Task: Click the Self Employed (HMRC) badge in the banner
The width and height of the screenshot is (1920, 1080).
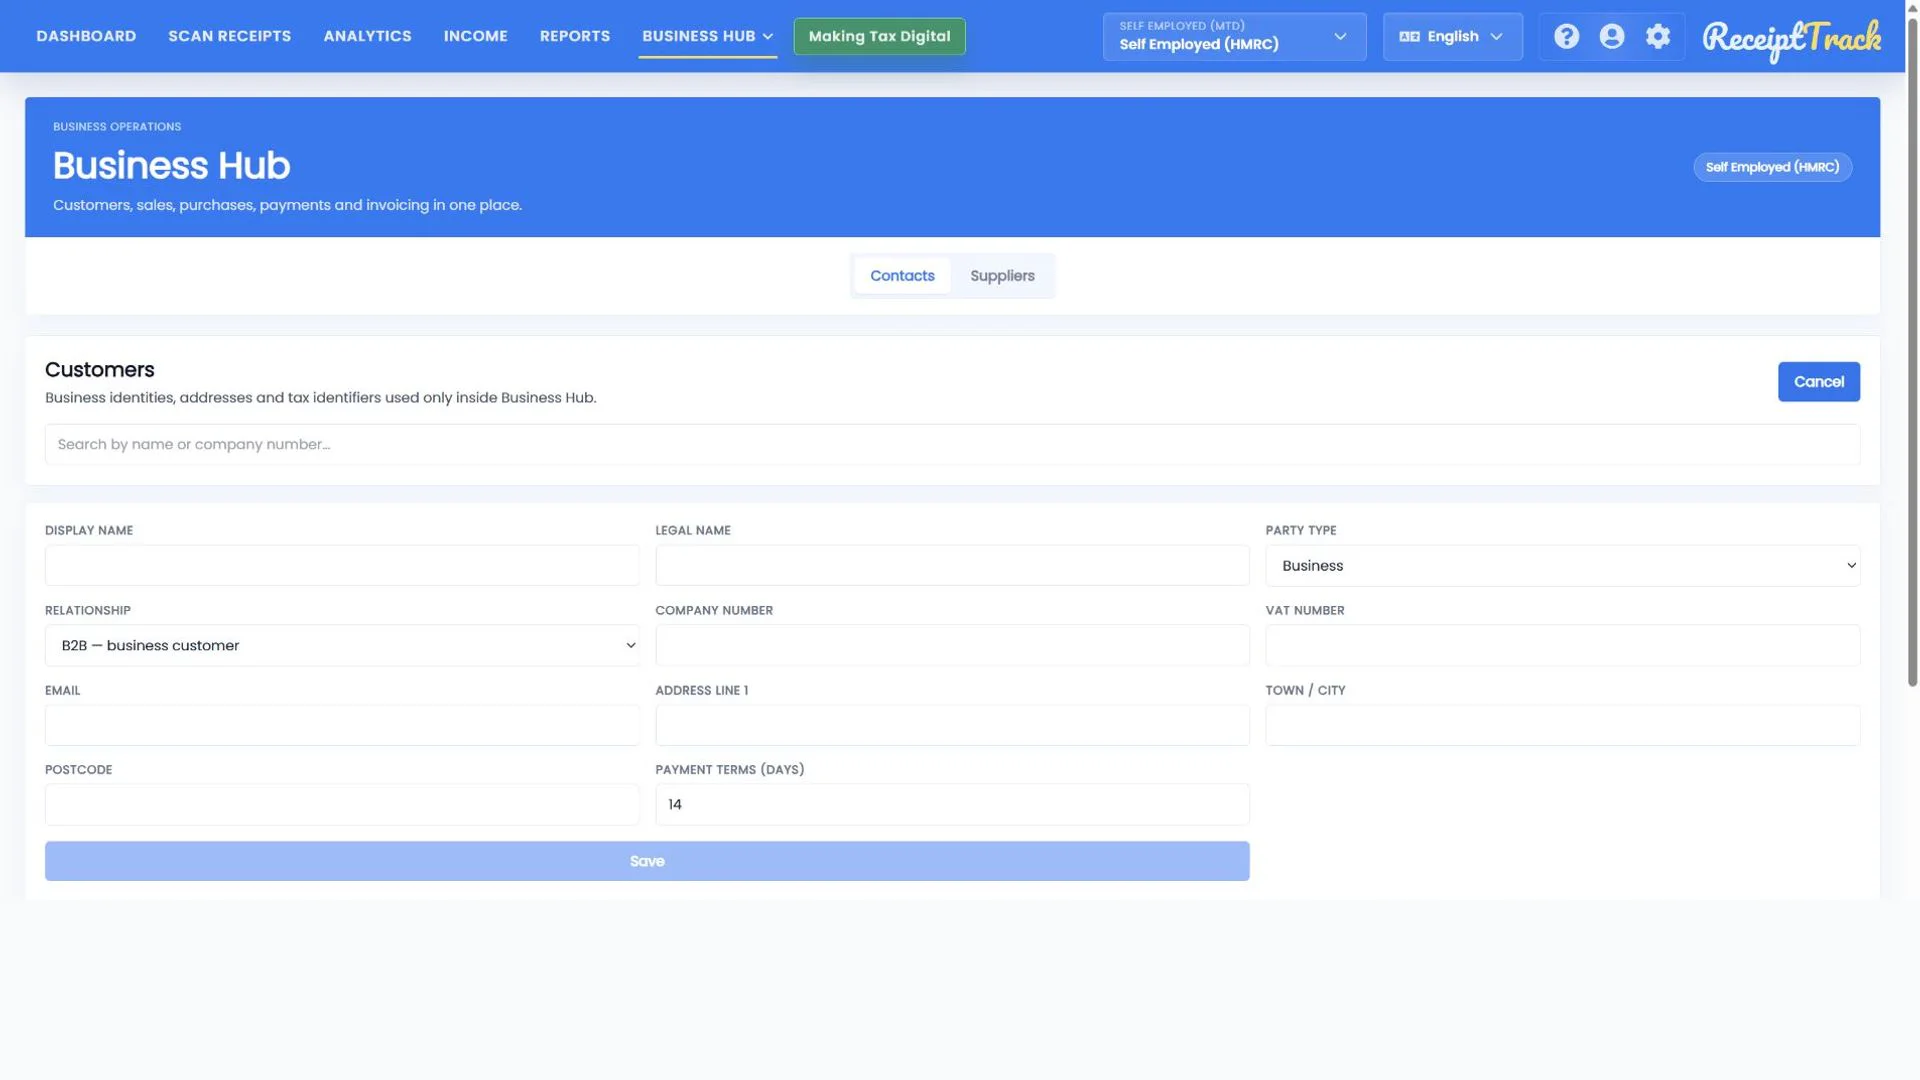Action: (x=1772, y=167)
